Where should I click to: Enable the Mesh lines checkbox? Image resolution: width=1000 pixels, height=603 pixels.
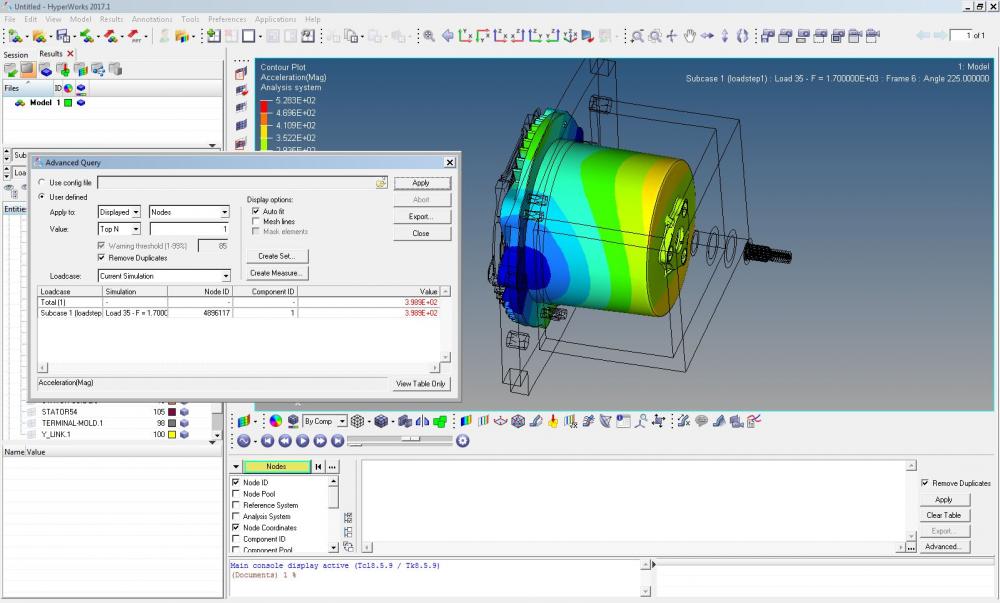256,221
